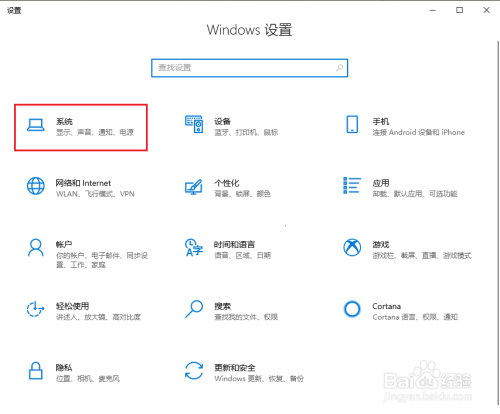The width and height of the screenshot is (500, 414).
Task: Open 网络和 Internet settings title
Action: point(83,183)
